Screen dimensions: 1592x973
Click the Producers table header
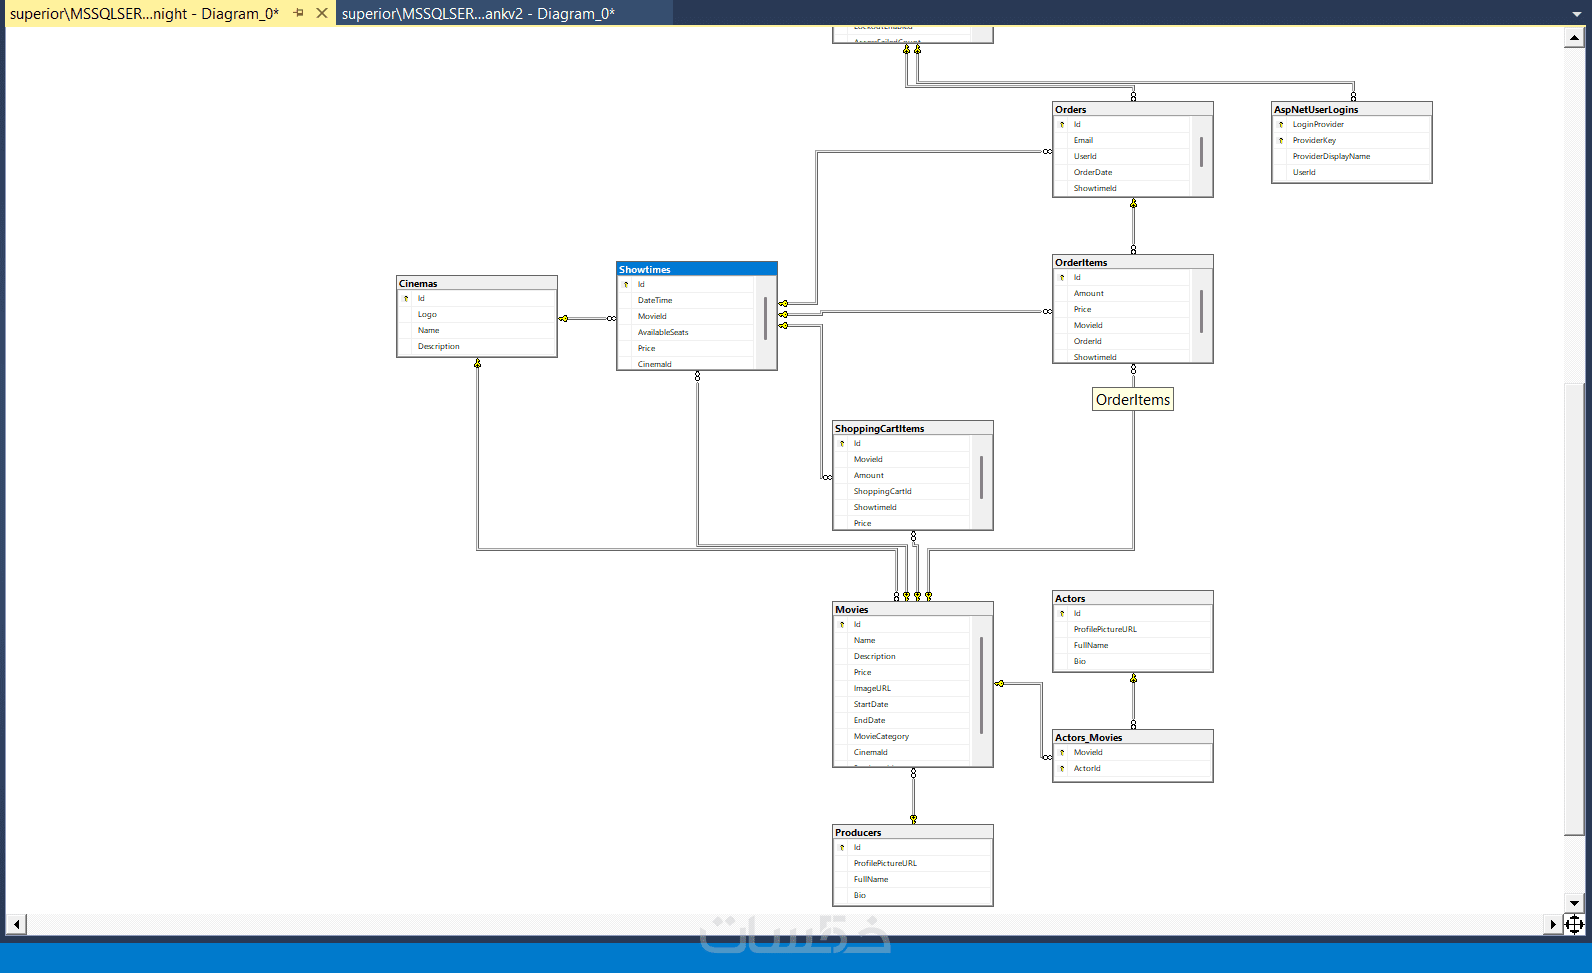tap(913, 832)
